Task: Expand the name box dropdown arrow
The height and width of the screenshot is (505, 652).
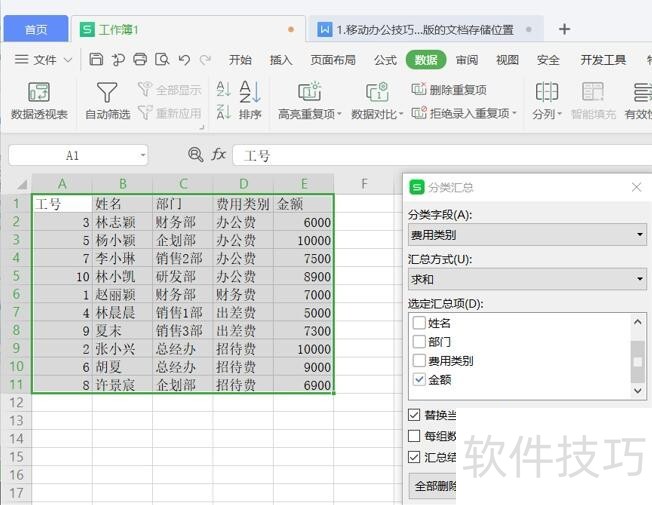Action: click(x=143, y=155)
